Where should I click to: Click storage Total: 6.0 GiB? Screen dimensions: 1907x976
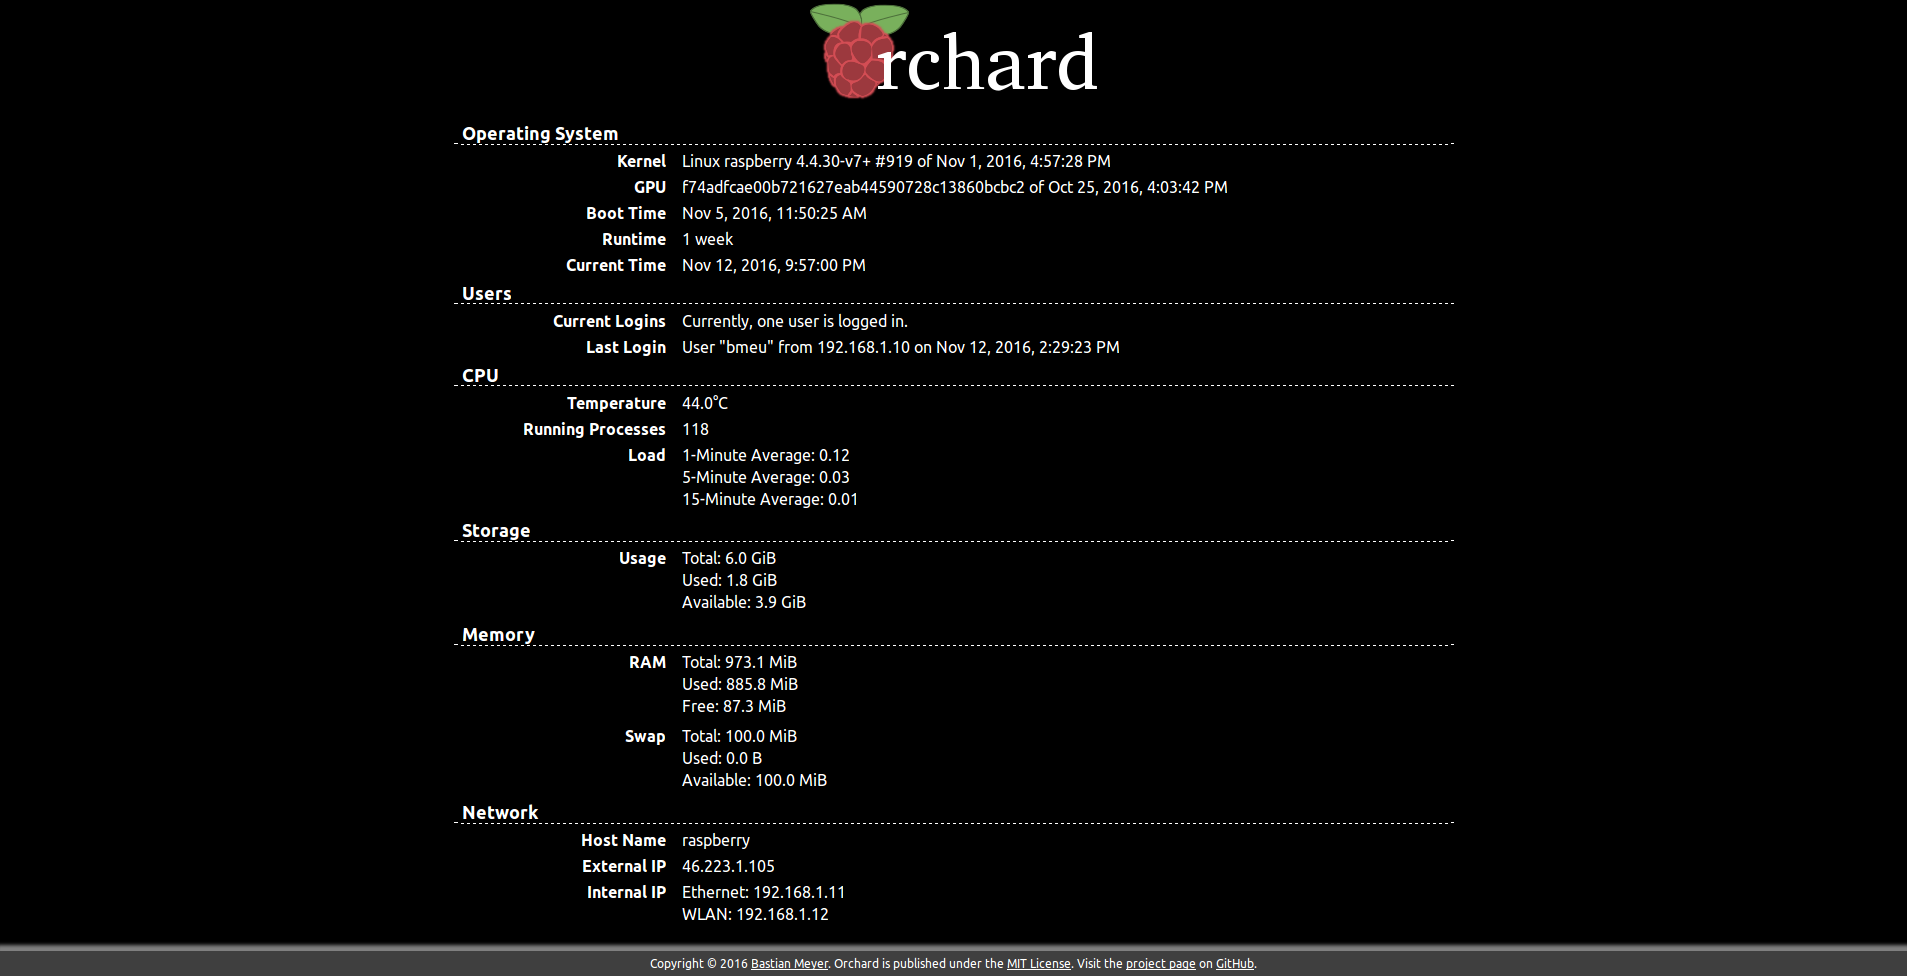point(729,558)
